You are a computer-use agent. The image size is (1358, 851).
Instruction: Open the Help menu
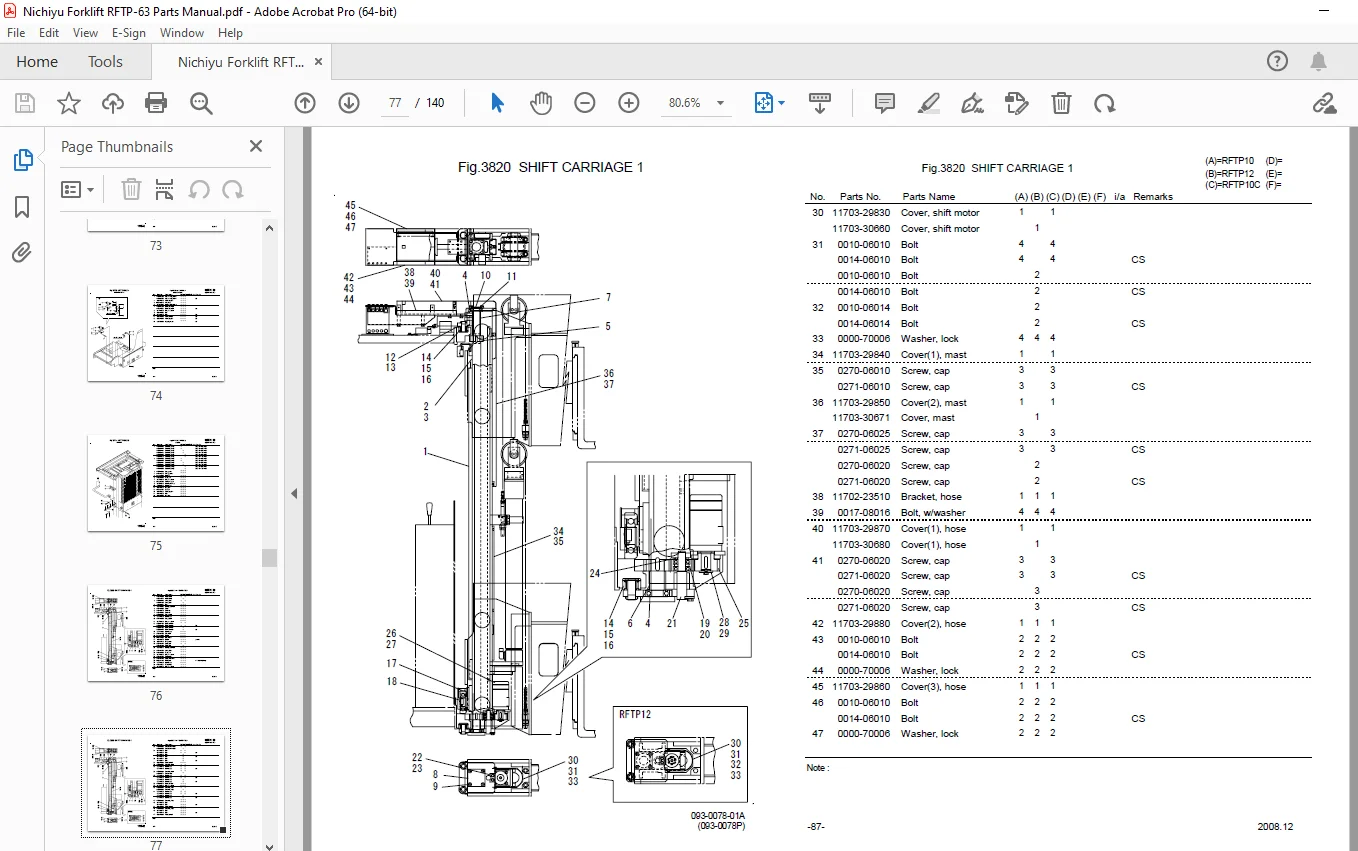click(230, 33)
